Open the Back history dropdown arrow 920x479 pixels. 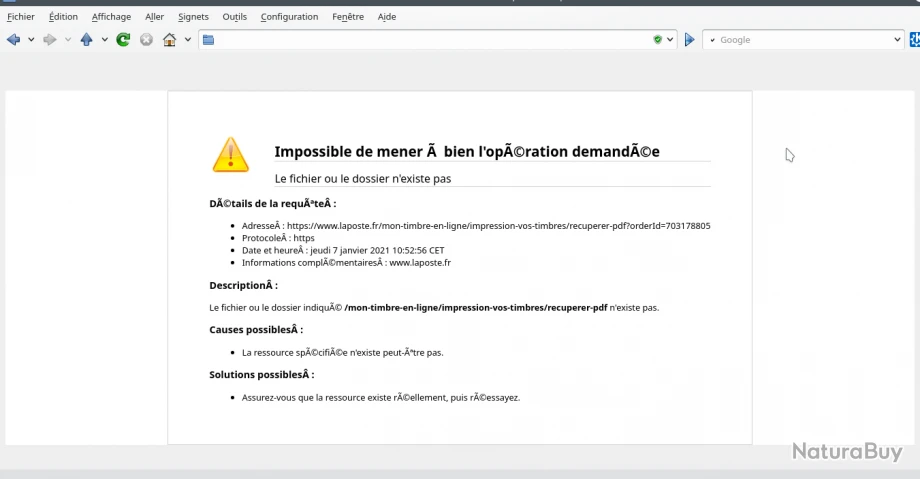pos(31,40)
